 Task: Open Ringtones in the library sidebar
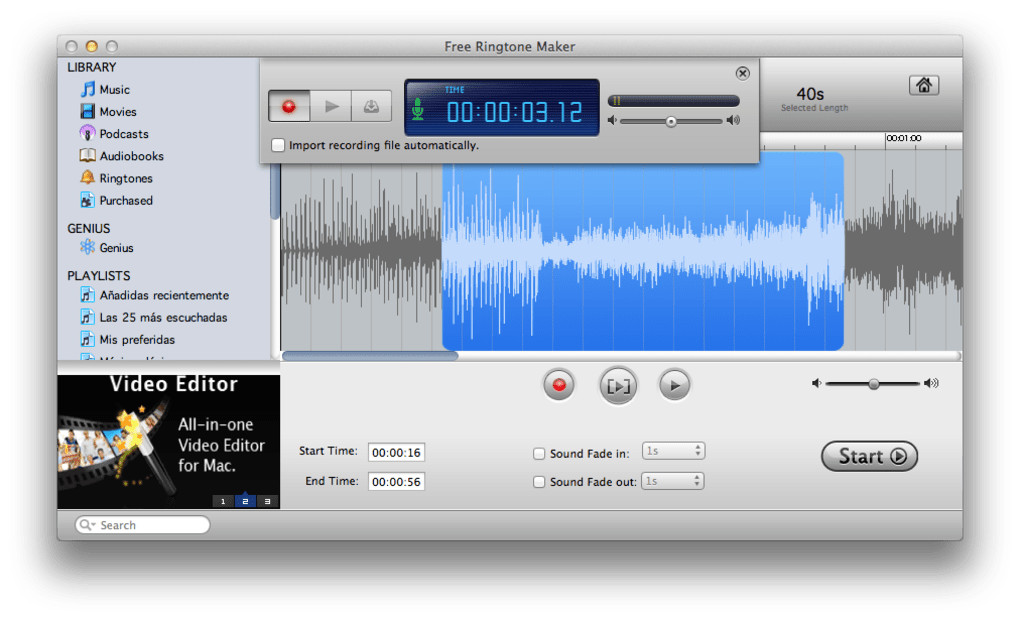125,178
